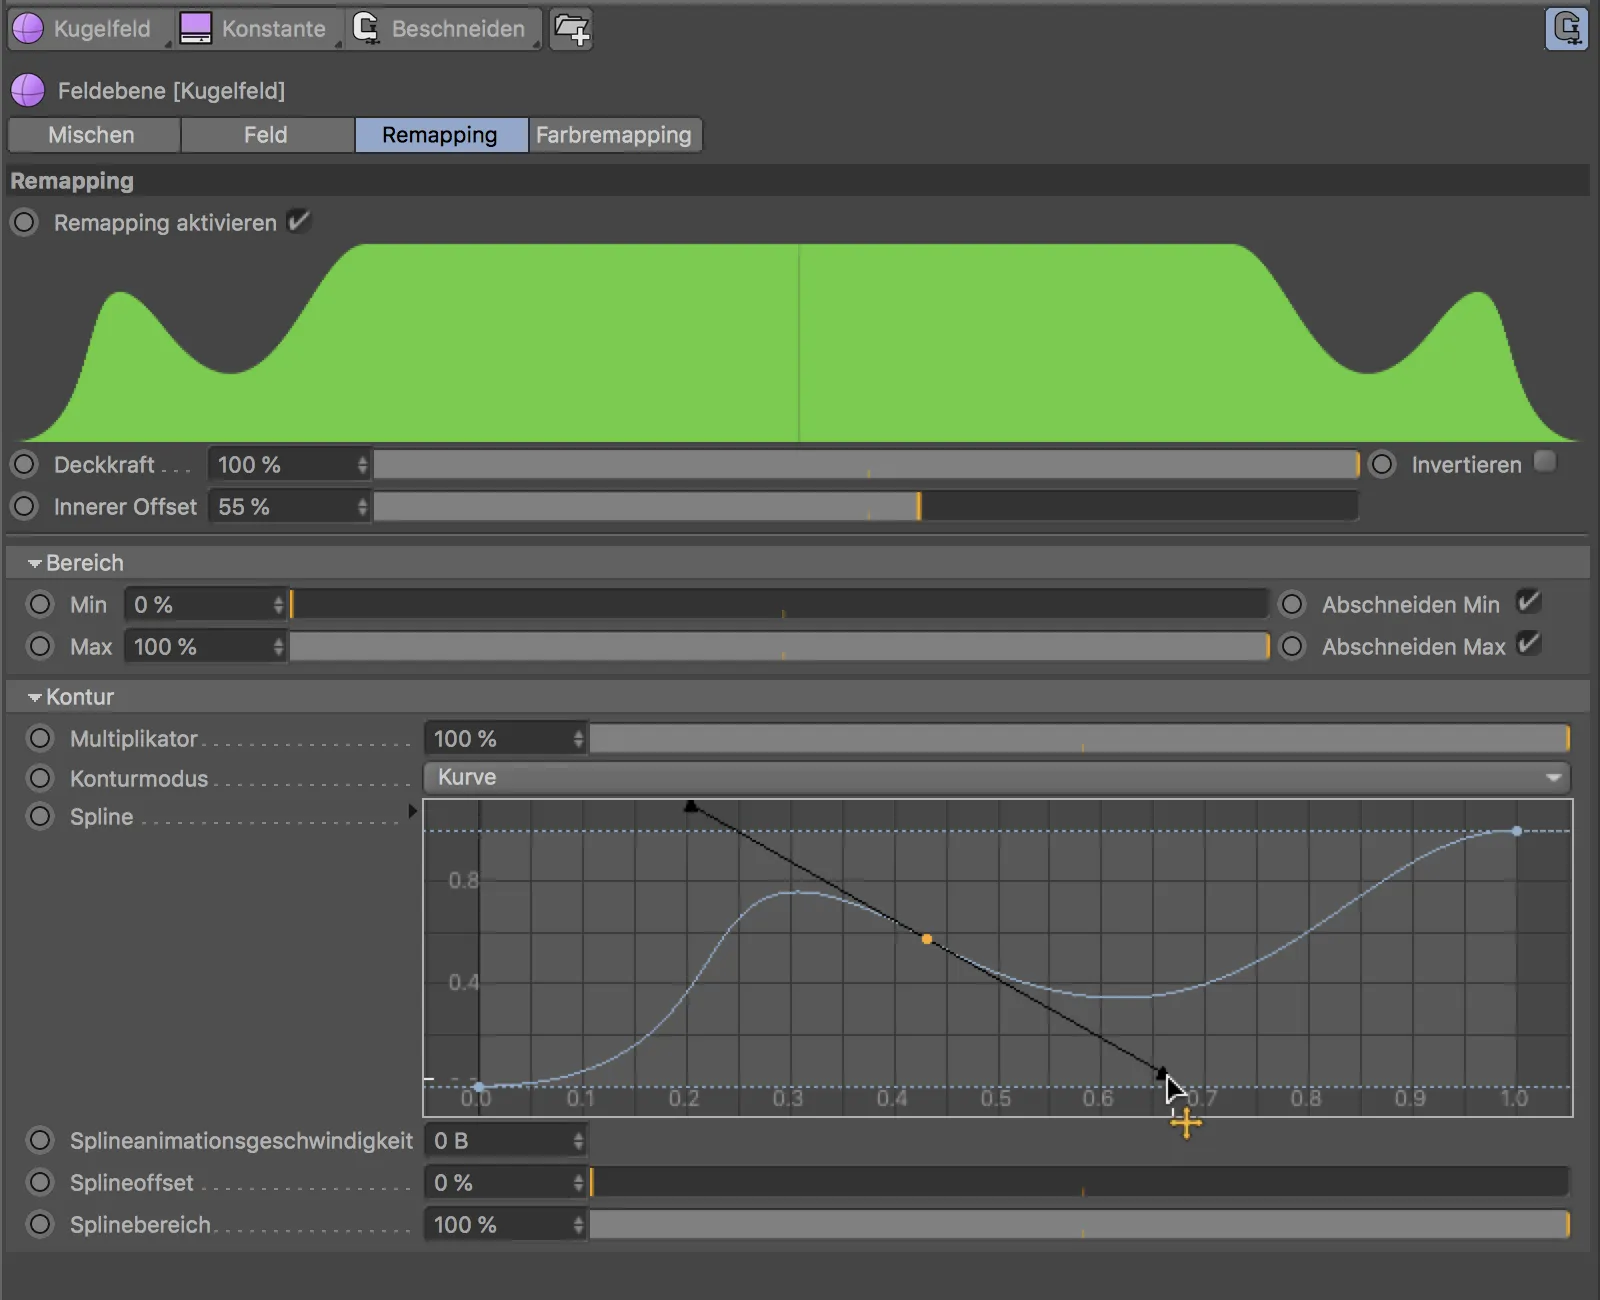Switch to the Mischen tab
The width and height of the screenshot is (1600, 1300).
tap(93, 135)
